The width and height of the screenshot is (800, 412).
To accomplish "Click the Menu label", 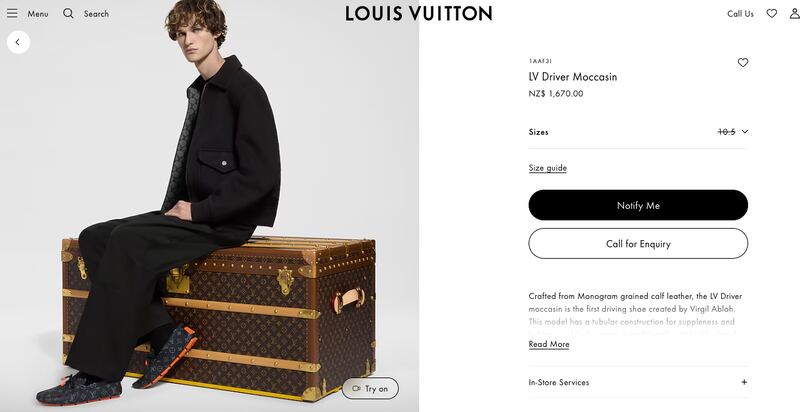I will coord(38,14).
